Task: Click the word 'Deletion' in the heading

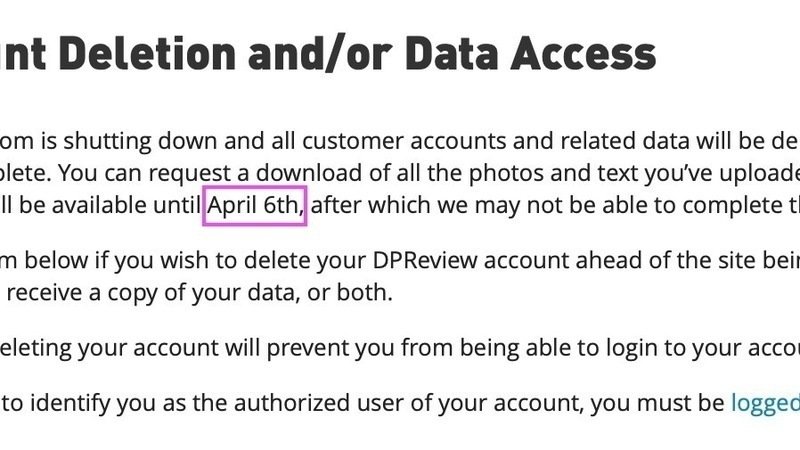Action: 147,54
